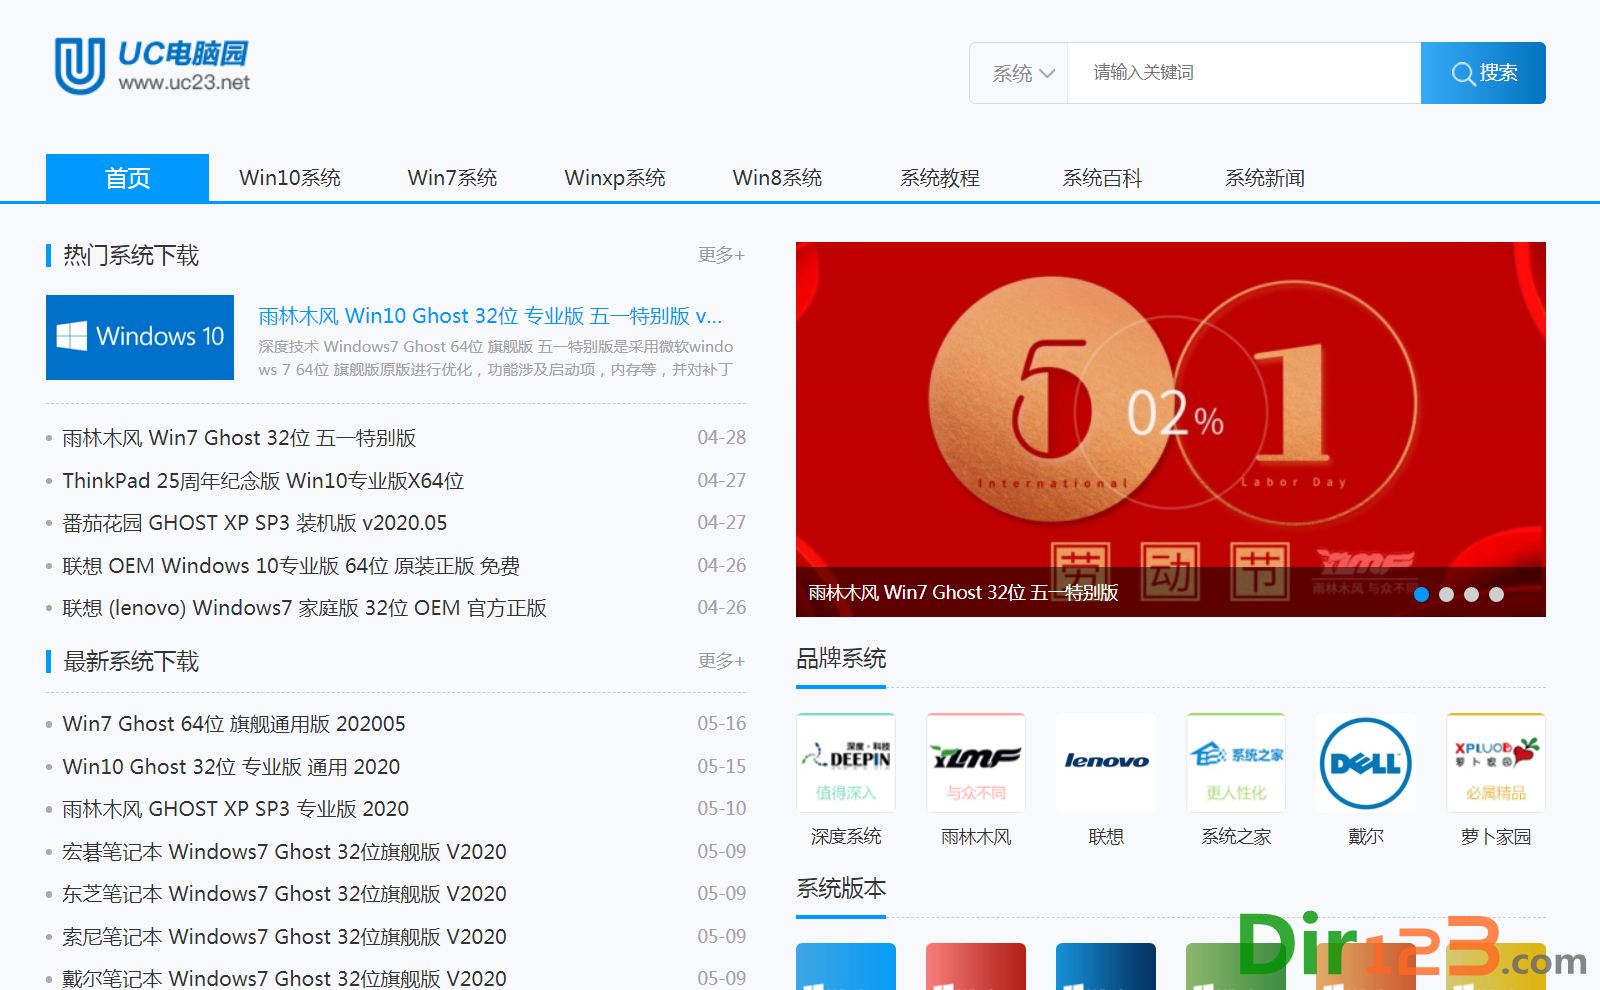Image resolution: width=1600 pixels, height=990 pixels.
Task: Select the first (blue) carousel dot
Action: coord(1421,594)
